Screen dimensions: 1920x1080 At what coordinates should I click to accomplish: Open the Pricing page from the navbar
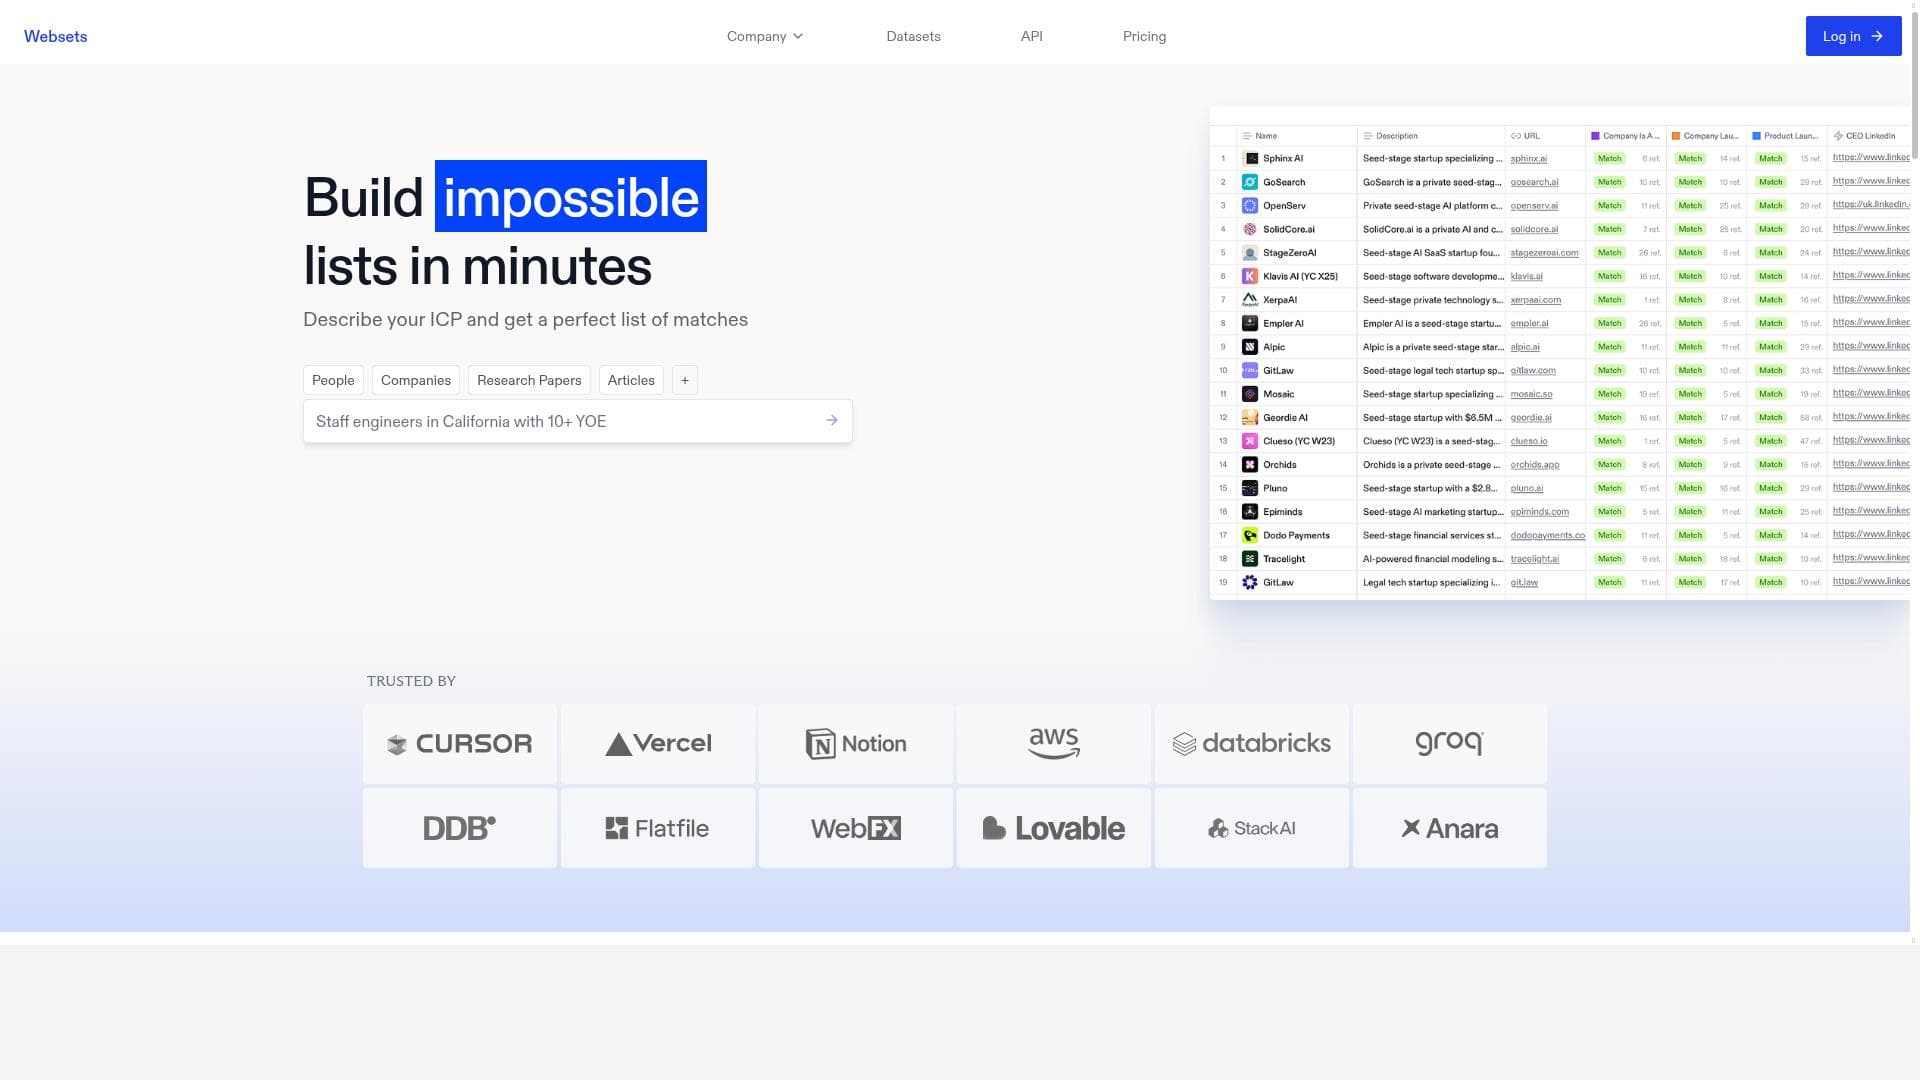(1144, 36)
